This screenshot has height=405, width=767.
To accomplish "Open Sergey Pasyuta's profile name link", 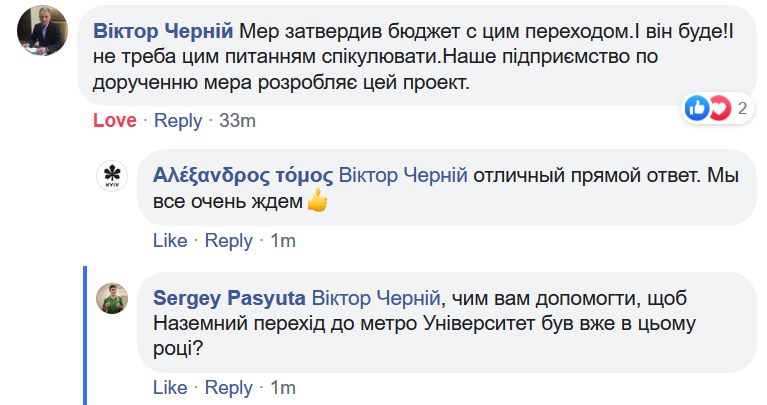I will click(x=227, y=297).
